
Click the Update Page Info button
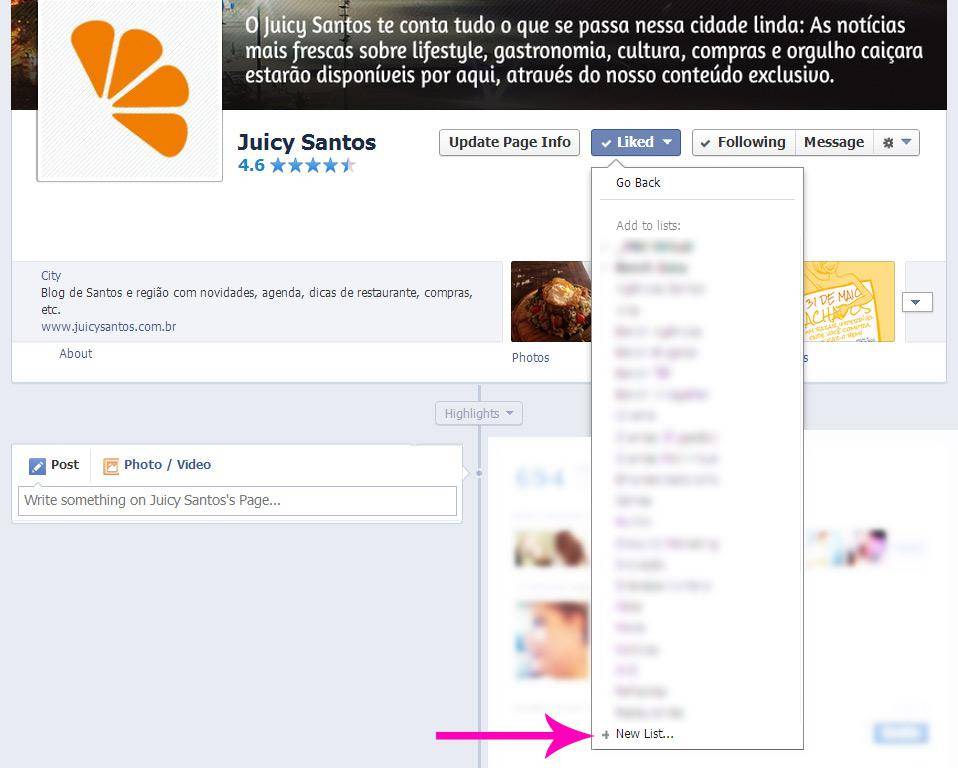point(509,142)
